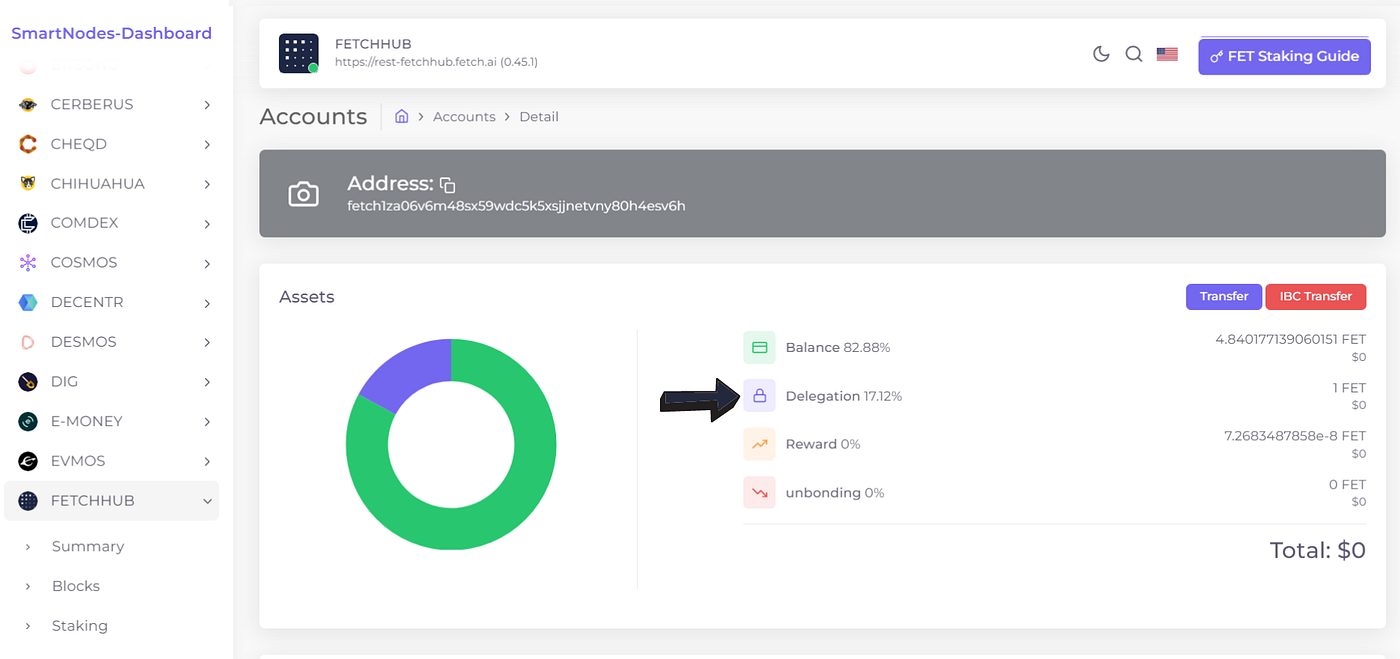Image resolution: width=1400 pixels, height=659 pixels.
Task: Expand DIG chevron in sidebar
Action: (207, 382)
